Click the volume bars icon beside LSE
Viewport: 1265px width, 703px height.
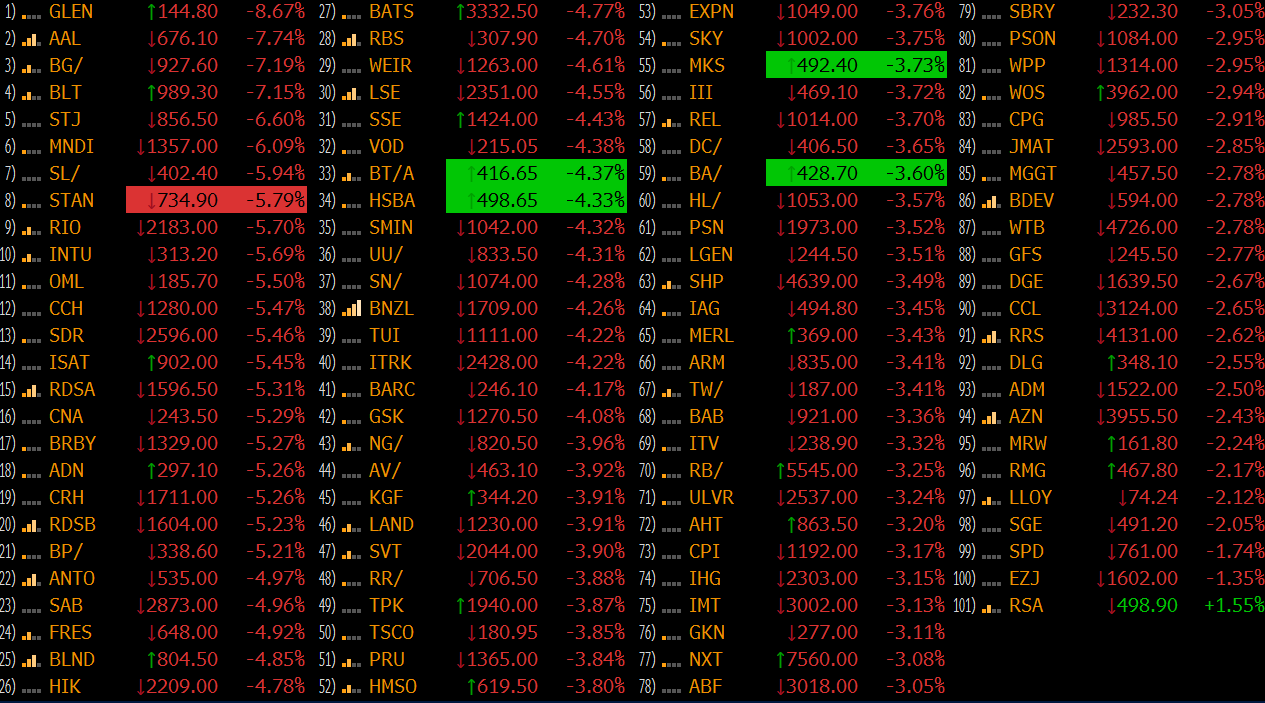click(351, 93)
